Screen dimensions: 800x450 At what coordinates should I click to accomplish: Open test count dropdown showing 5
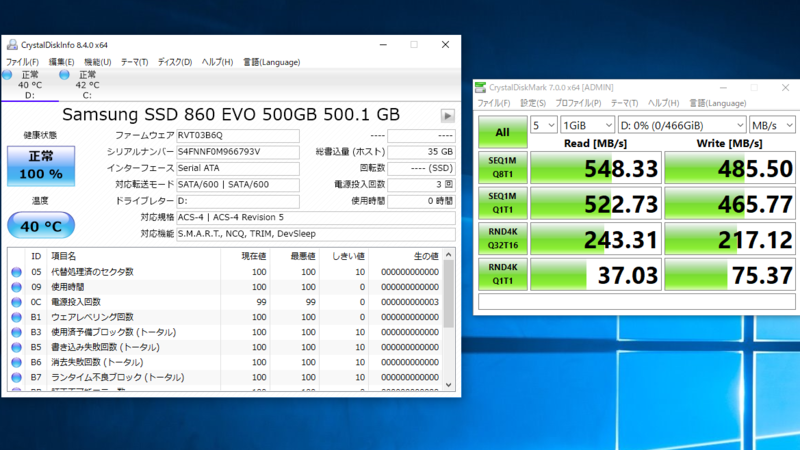(543, 125)
